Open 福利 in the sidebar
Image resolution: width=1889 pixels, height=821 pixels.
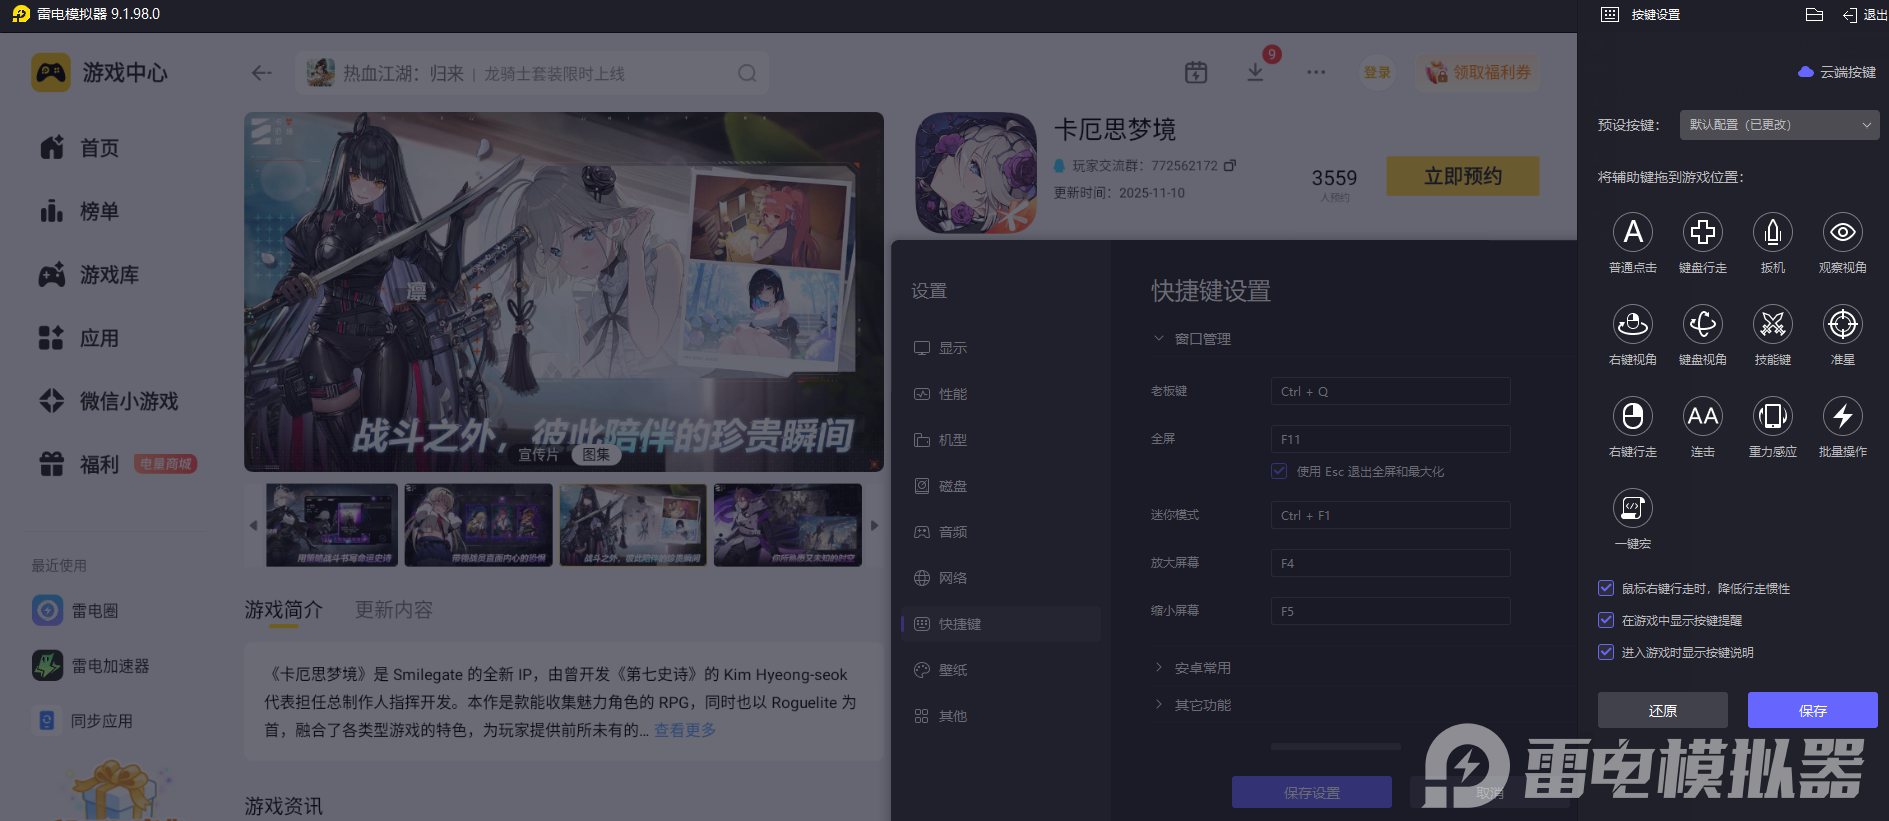coord(79,464)
